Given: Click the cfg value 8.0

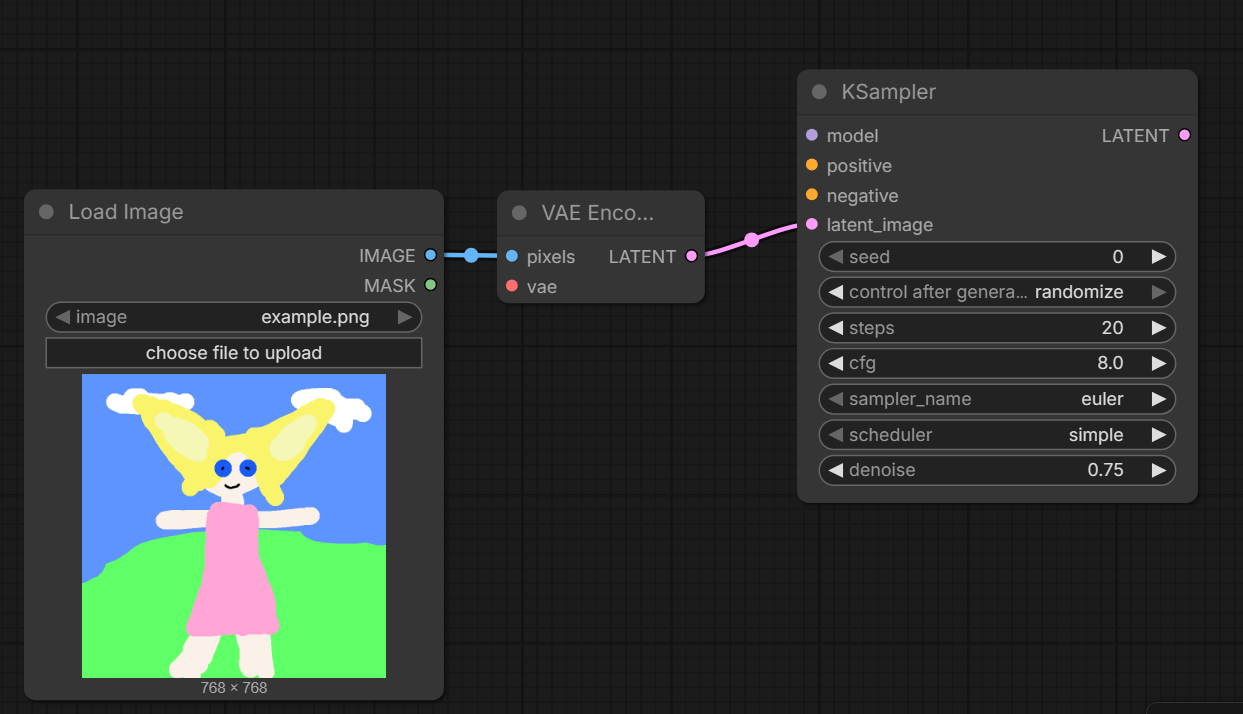Looking at the screenshot, I should point(1110,363).
